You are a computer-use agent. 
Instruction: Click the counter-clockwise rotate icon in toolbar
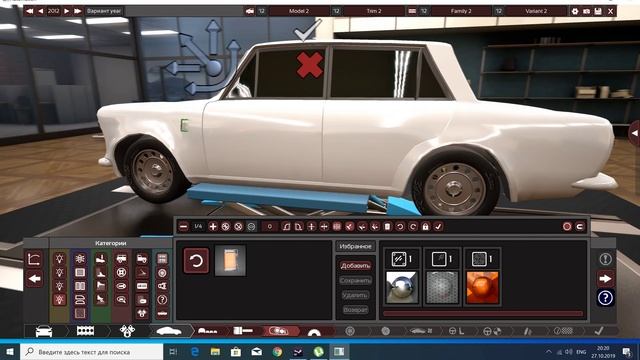click(x=400, y=227)
